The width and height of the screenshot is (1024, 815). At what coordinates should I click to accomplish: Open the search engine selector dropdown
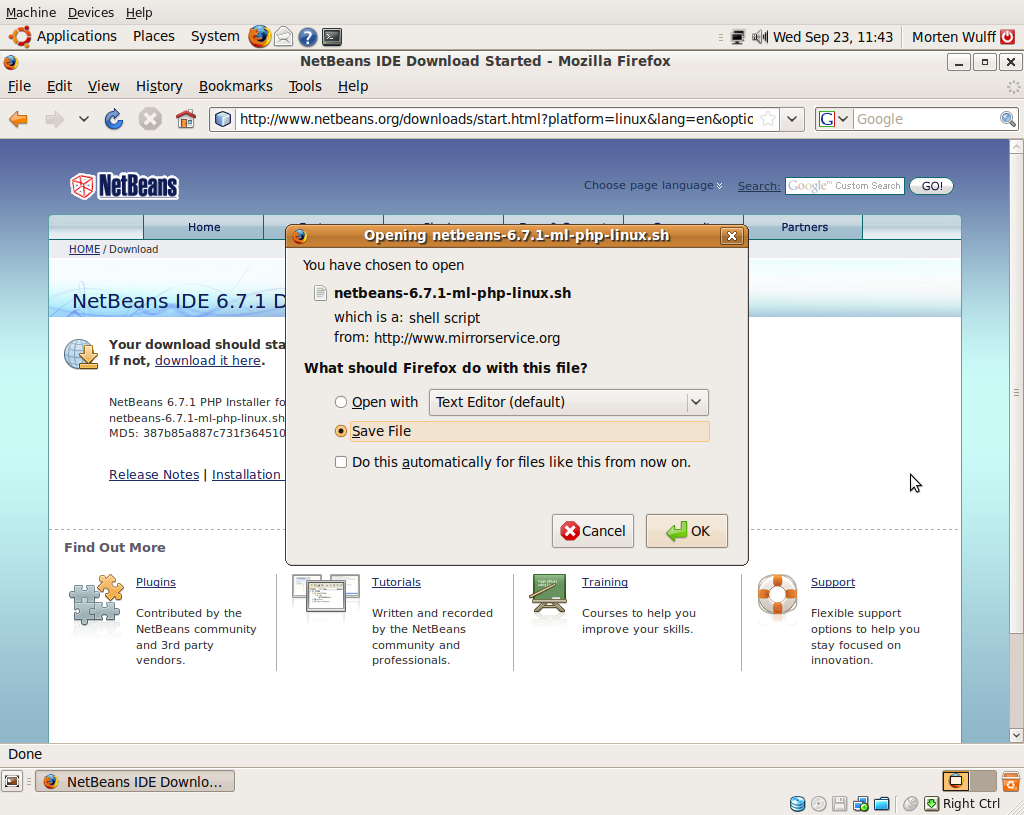[834, 119]
